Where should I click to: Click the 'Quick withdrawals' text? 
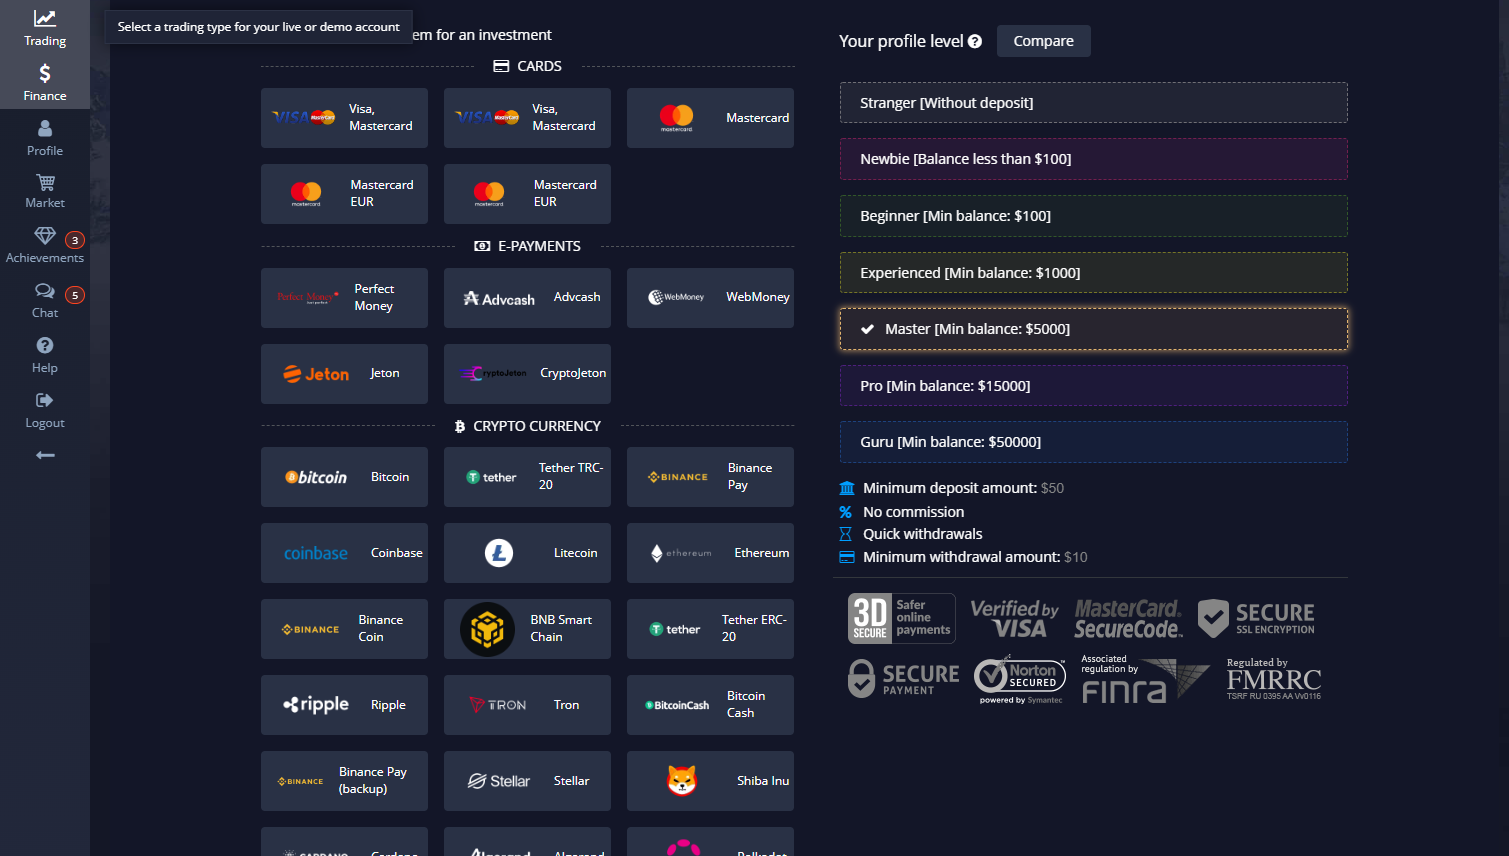click(x=922, y=534)
